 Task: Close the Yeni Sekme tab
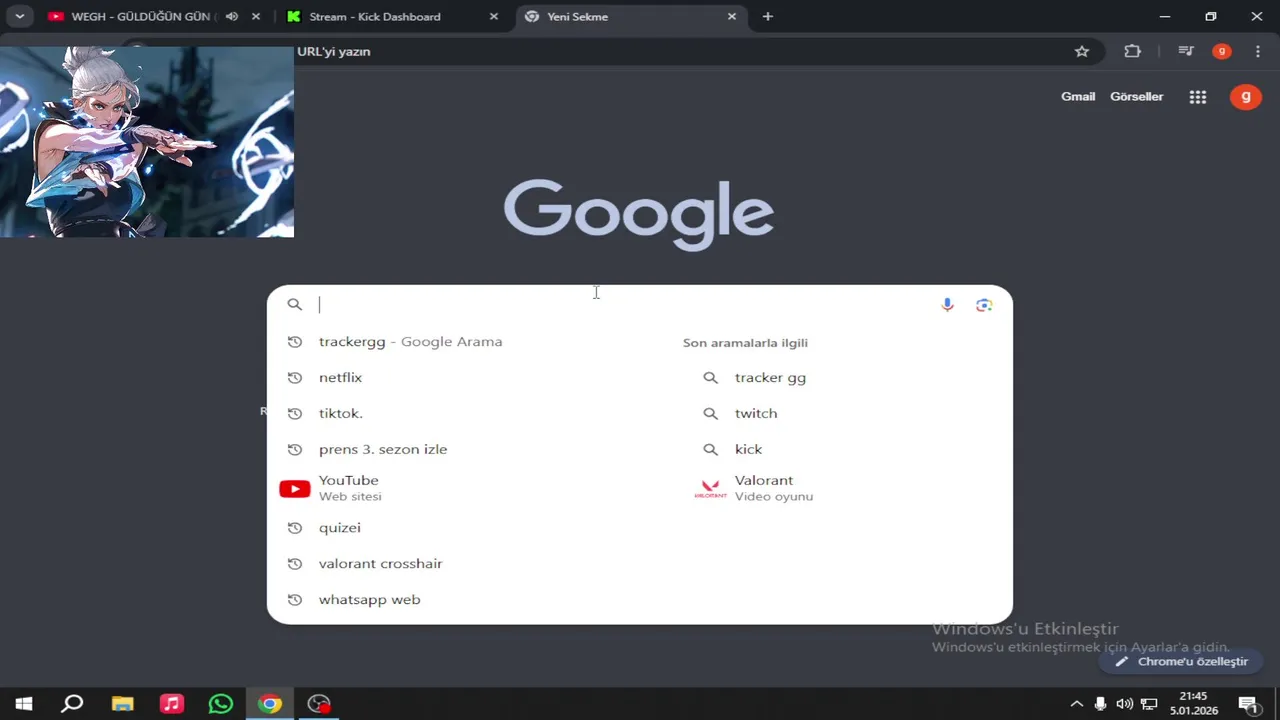(x=732, y=16)
